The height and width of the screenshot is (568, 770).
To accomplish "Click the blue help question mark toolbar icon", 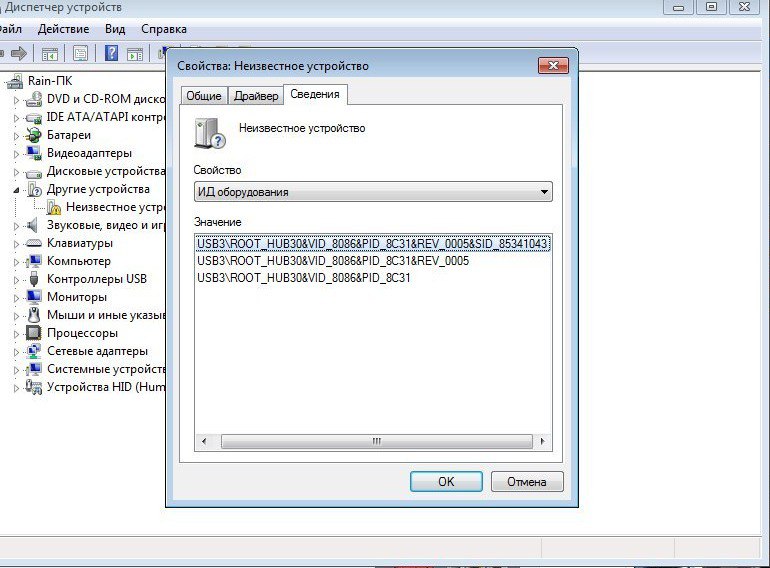I will click(x=111, y=53).
